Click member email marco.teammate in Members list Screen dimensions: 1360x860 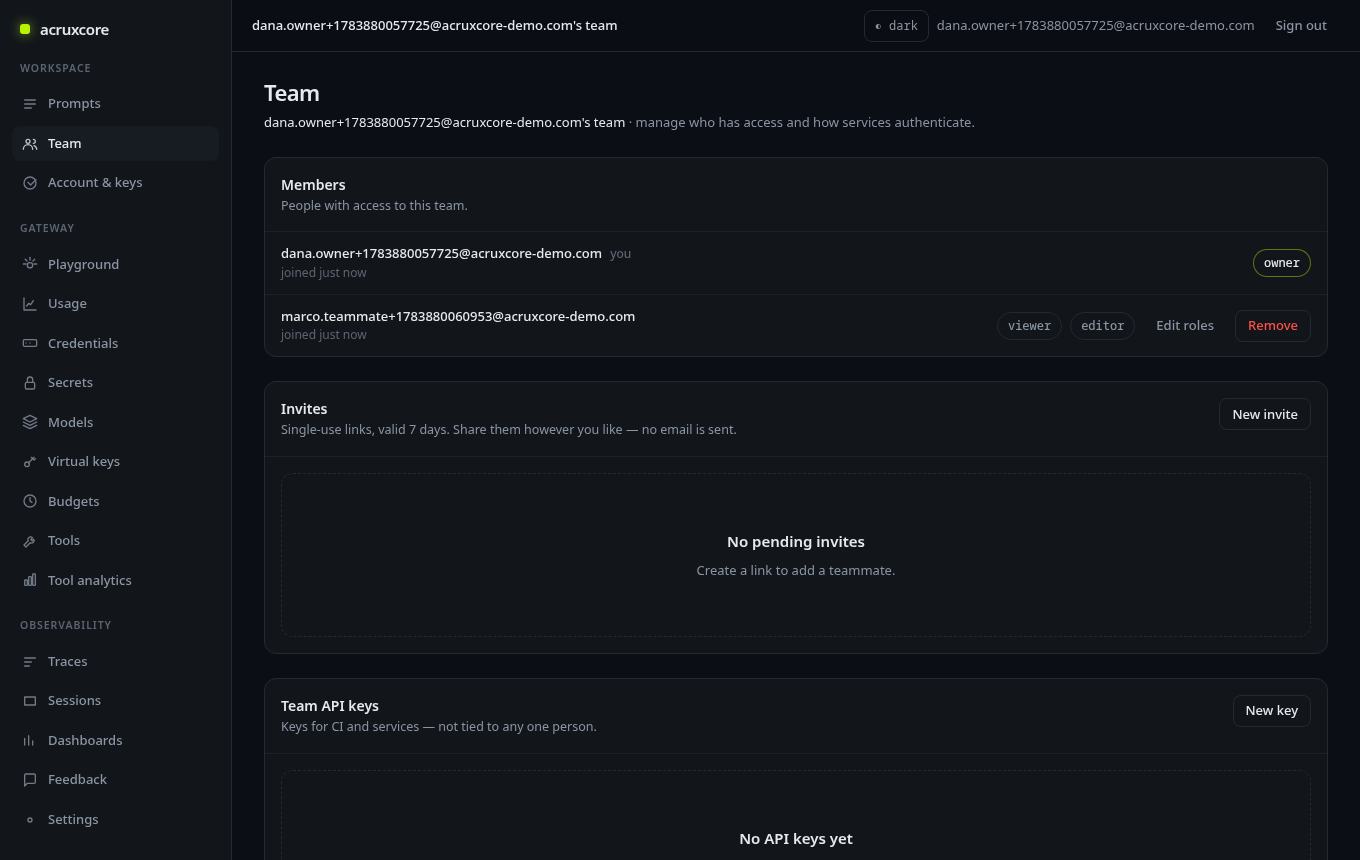click(458, 317)
